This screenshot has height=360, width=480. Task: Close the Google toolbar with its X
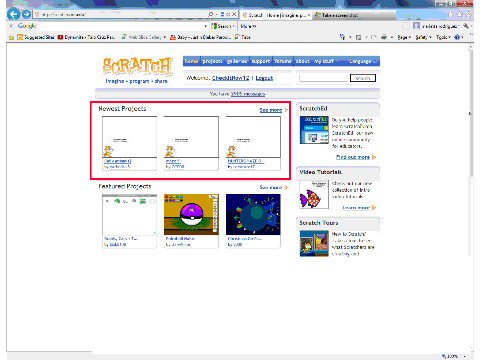(x=11, y=26)
